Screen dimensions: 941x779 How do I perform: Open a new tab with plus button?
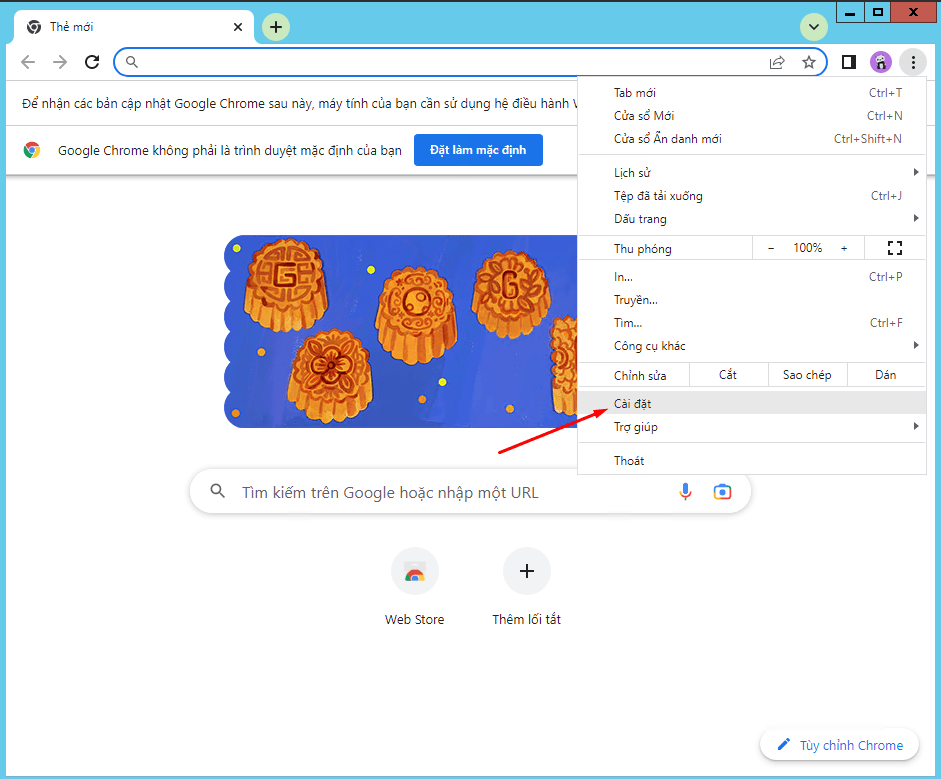pos(275,27)
